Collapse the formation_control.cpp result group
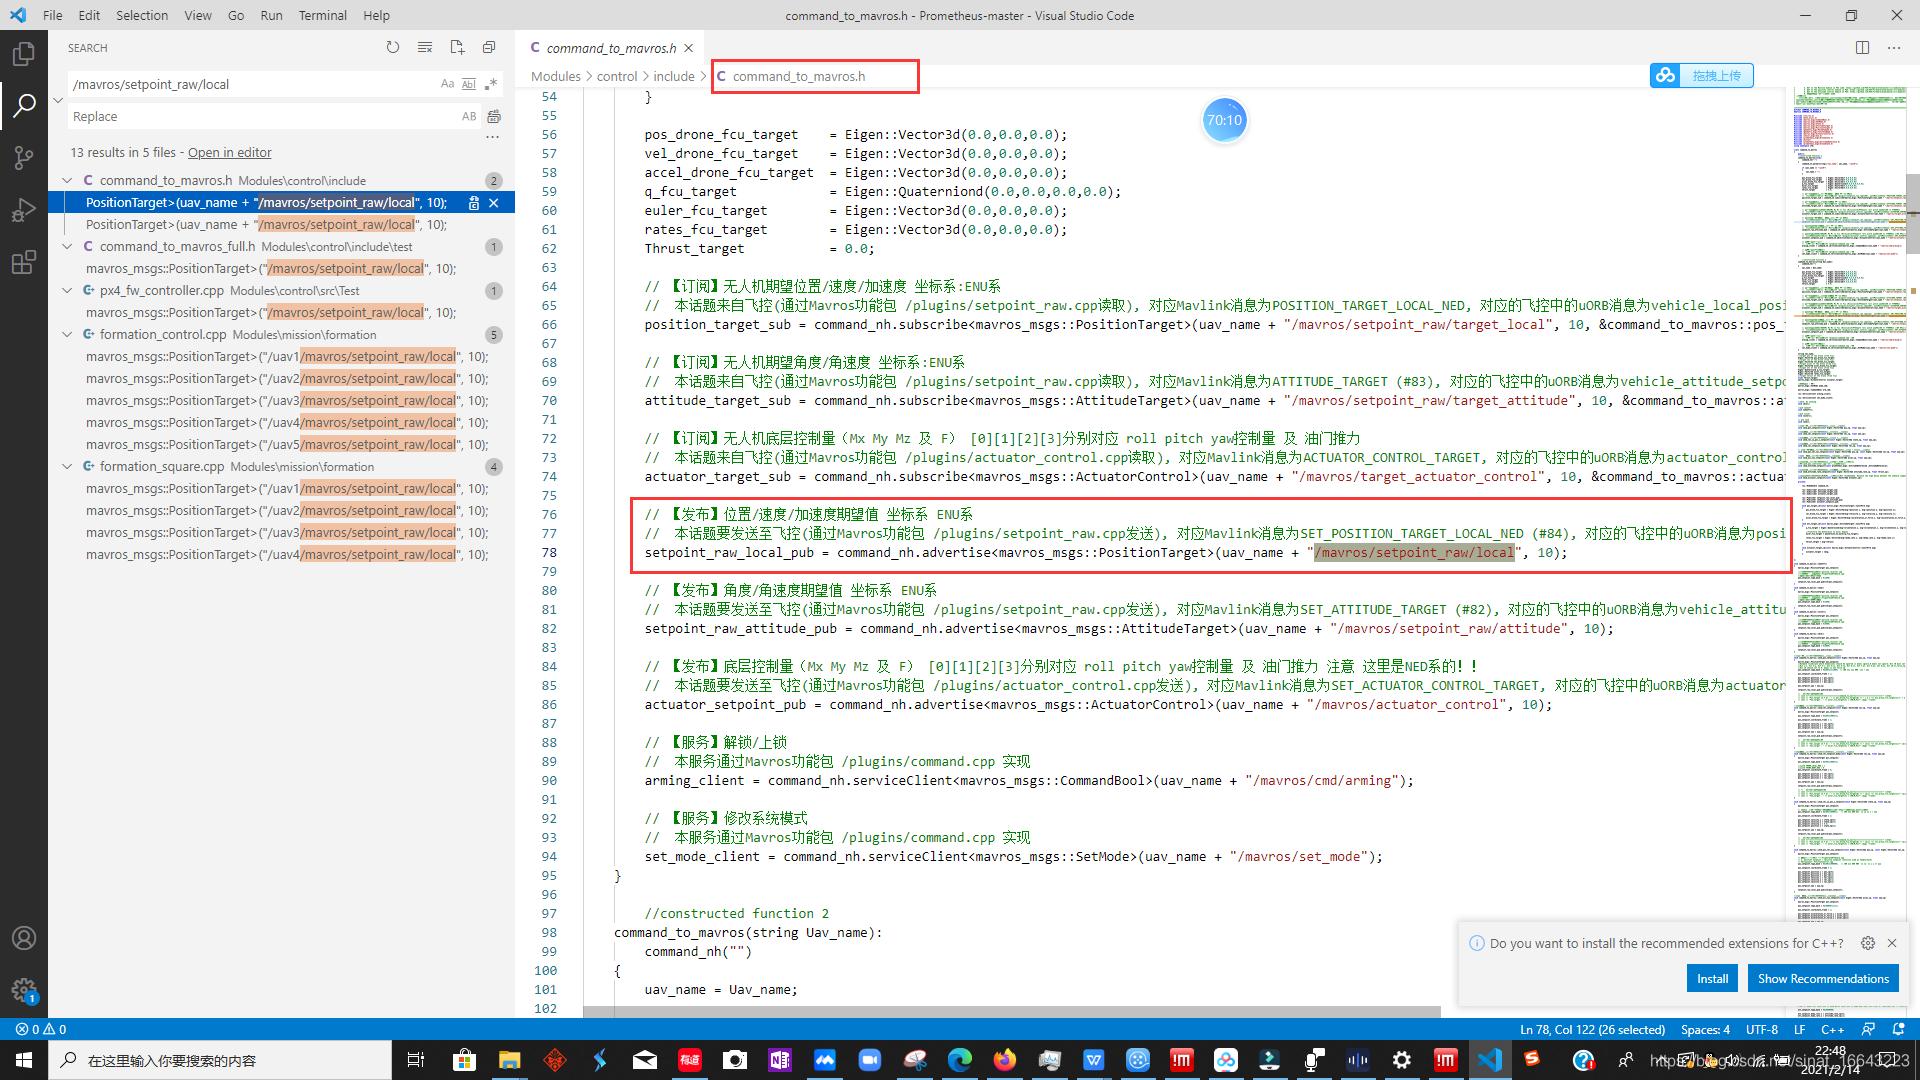 point(67,334)
